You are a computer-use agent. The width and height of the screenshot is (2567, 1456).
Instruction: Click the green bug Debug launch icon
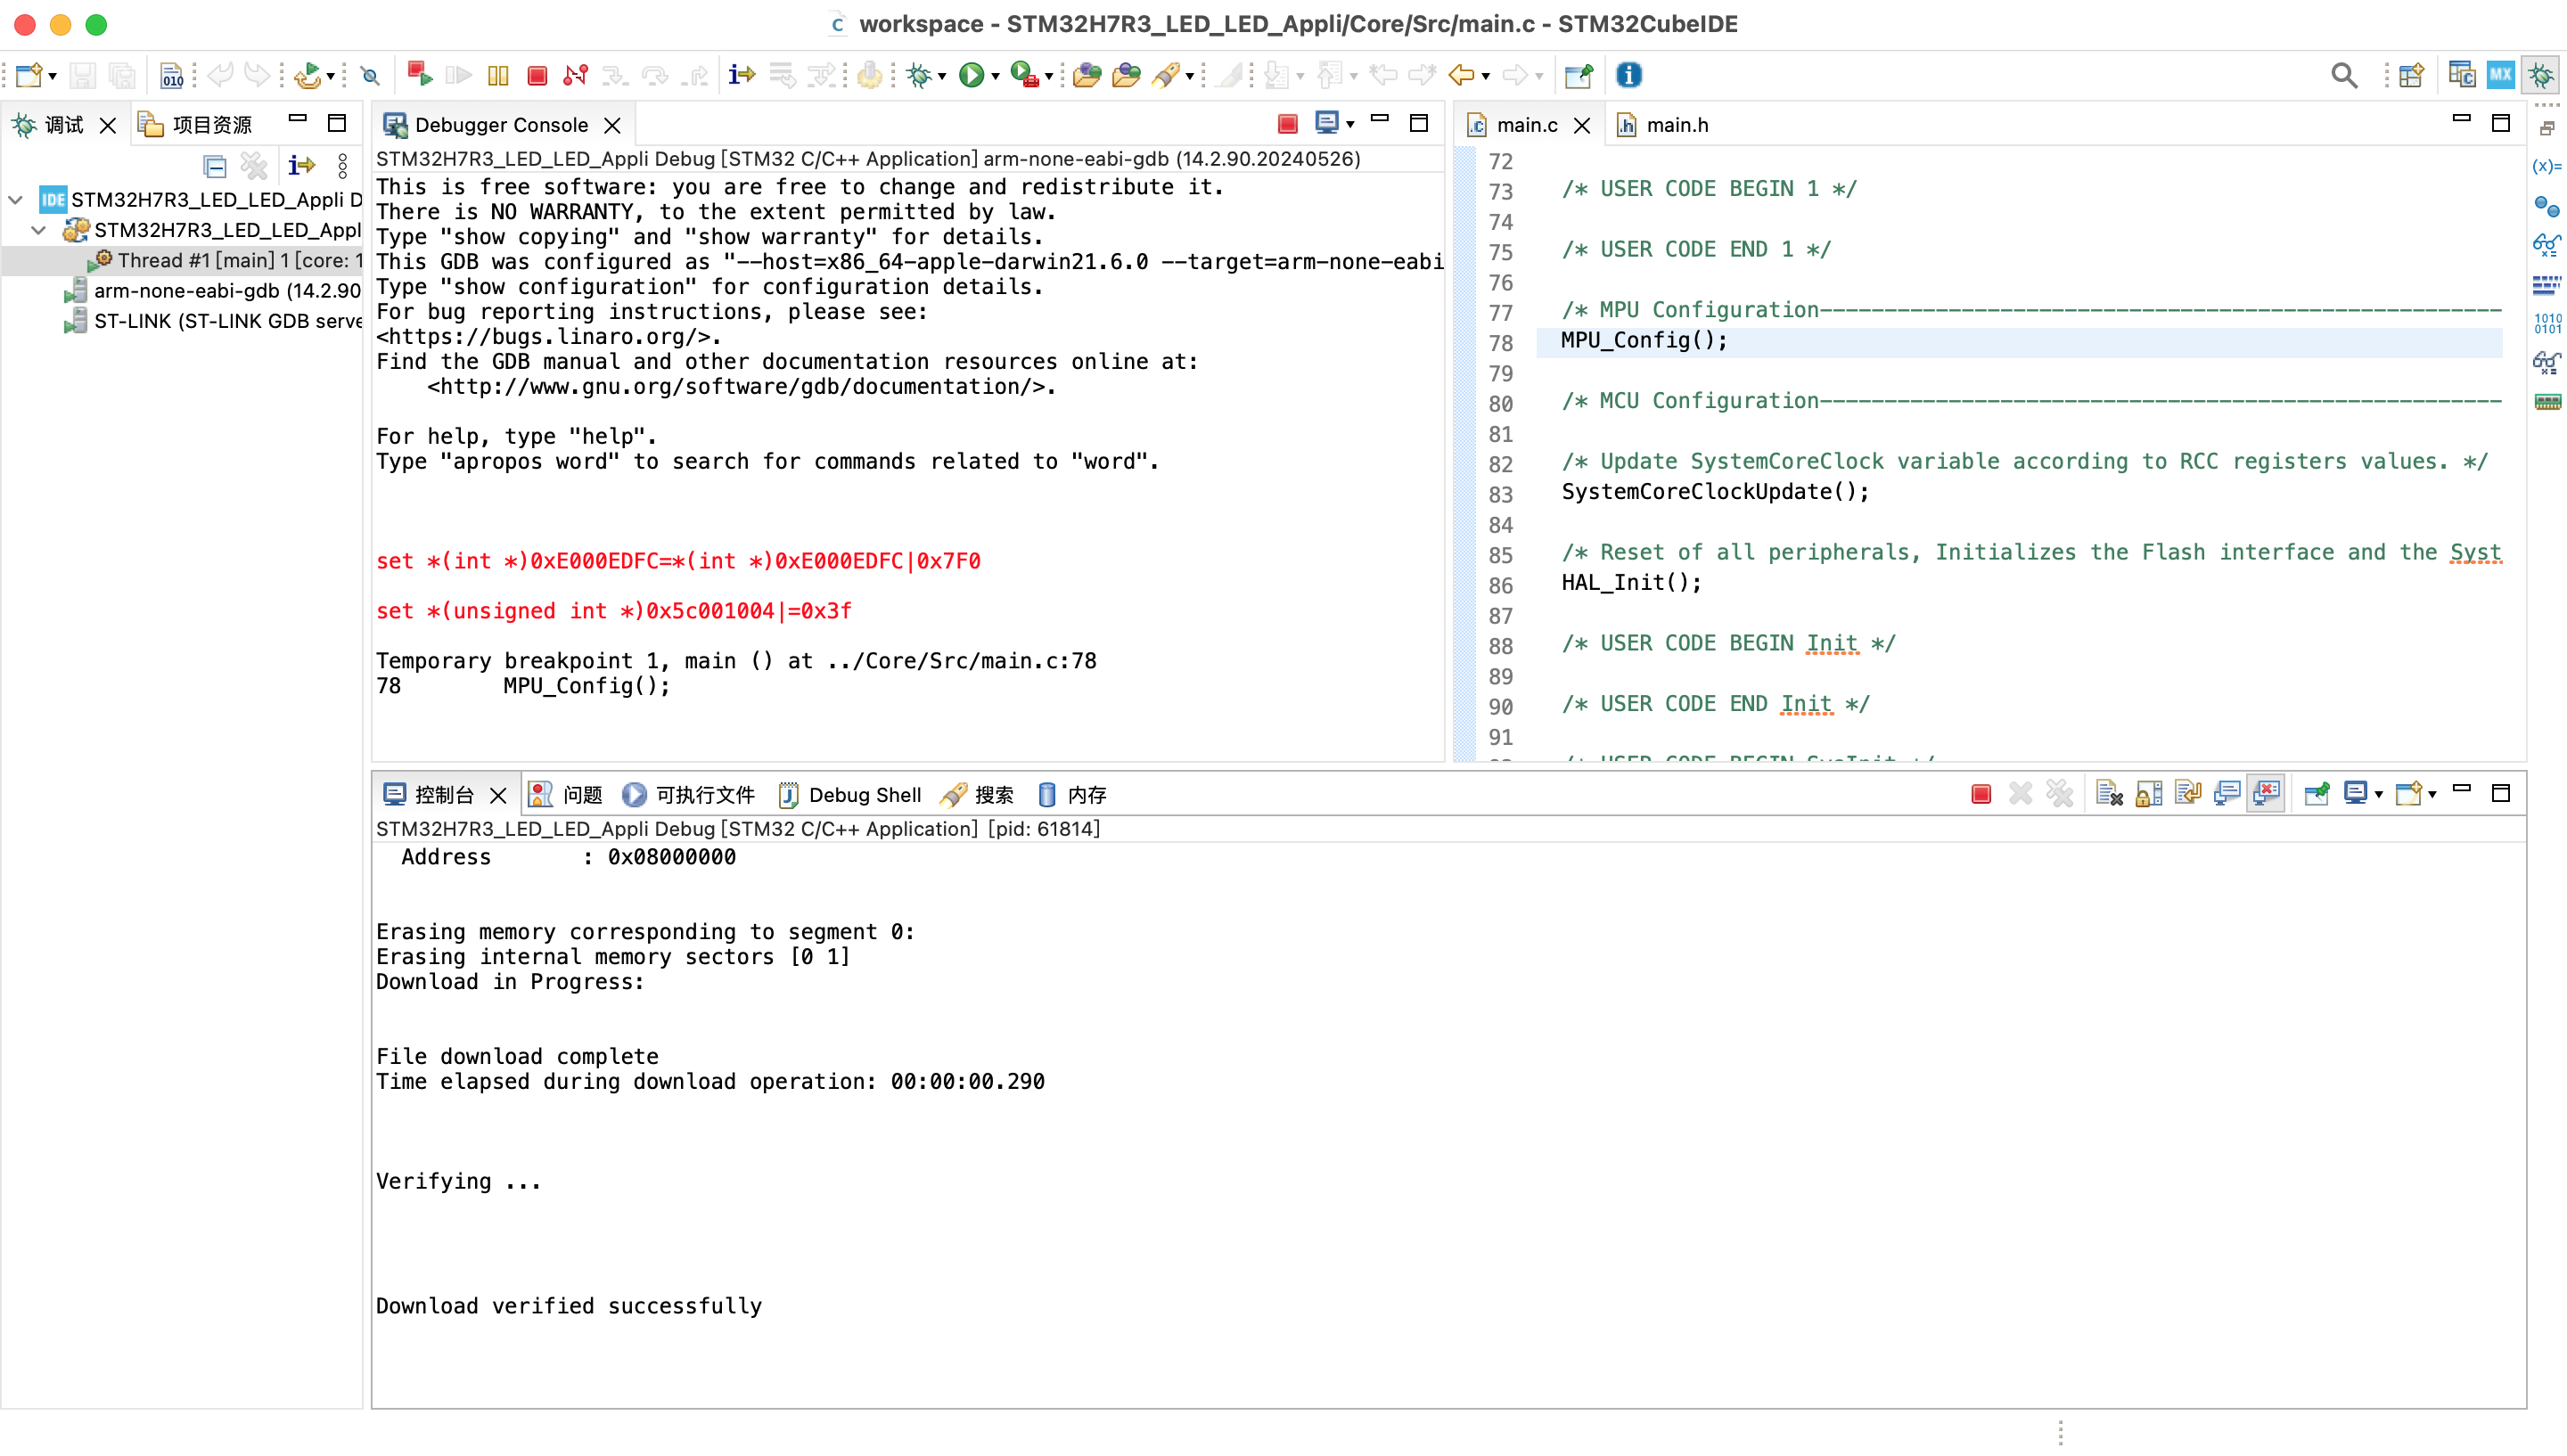coord(918,75)
